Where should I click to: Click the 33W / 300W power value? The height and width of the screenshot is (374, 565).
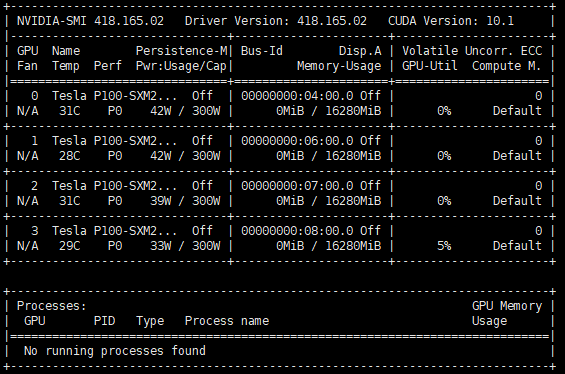(x=185, y=246)
